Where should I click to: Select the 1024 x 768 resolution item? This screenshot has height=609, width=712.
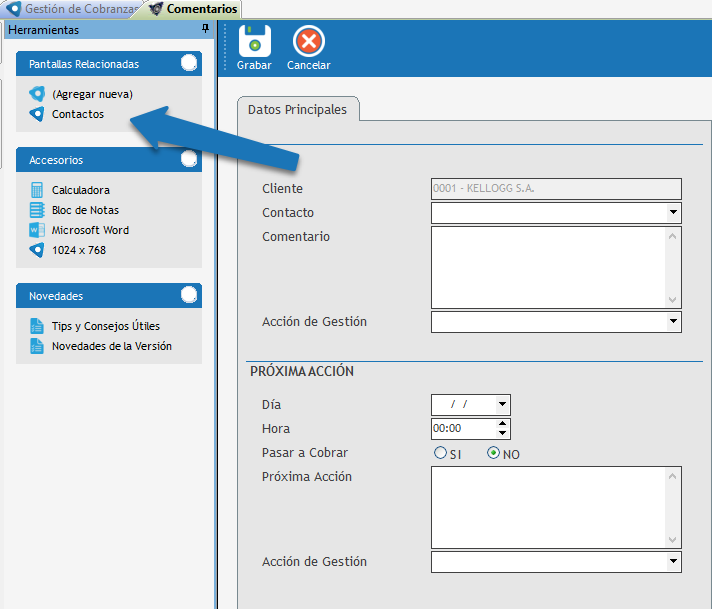[x=78, y=250]
